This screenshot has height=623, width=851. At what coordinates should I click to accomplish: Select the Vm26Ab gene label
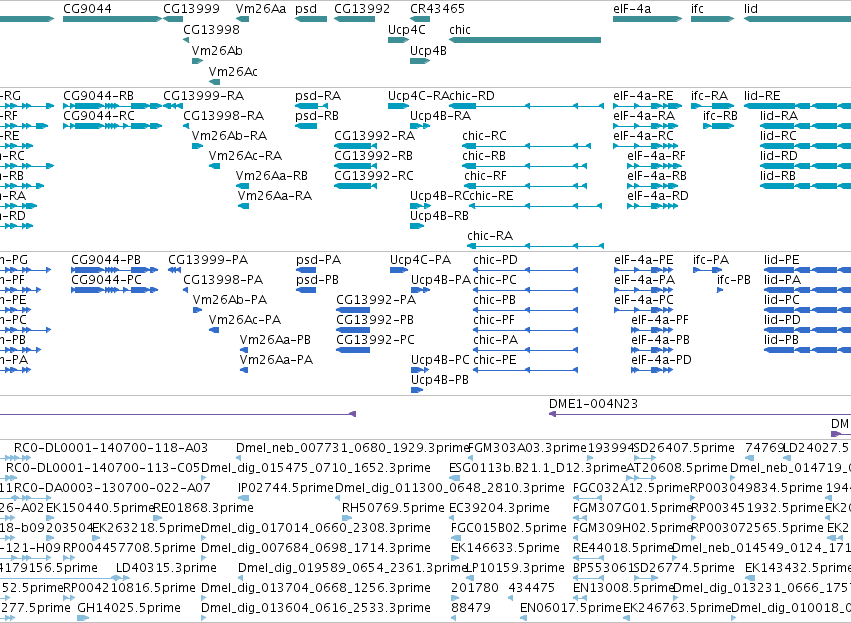click(217, 51)
